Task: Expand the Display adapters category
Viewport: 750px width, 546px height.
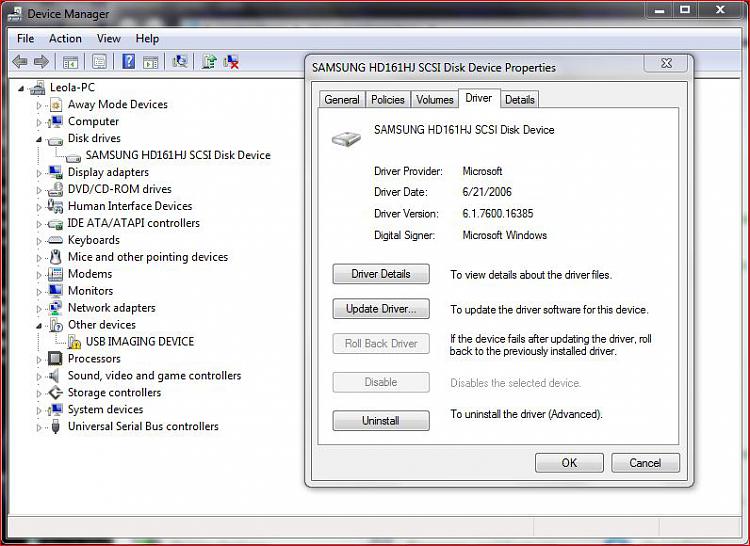Action: (x=39, y=173)
